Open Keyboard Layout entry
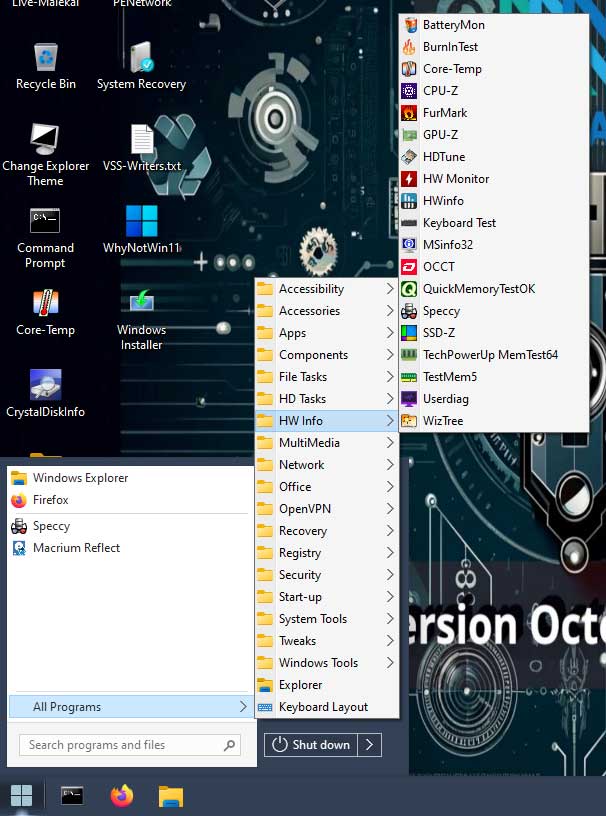 (x=327, y=707)
